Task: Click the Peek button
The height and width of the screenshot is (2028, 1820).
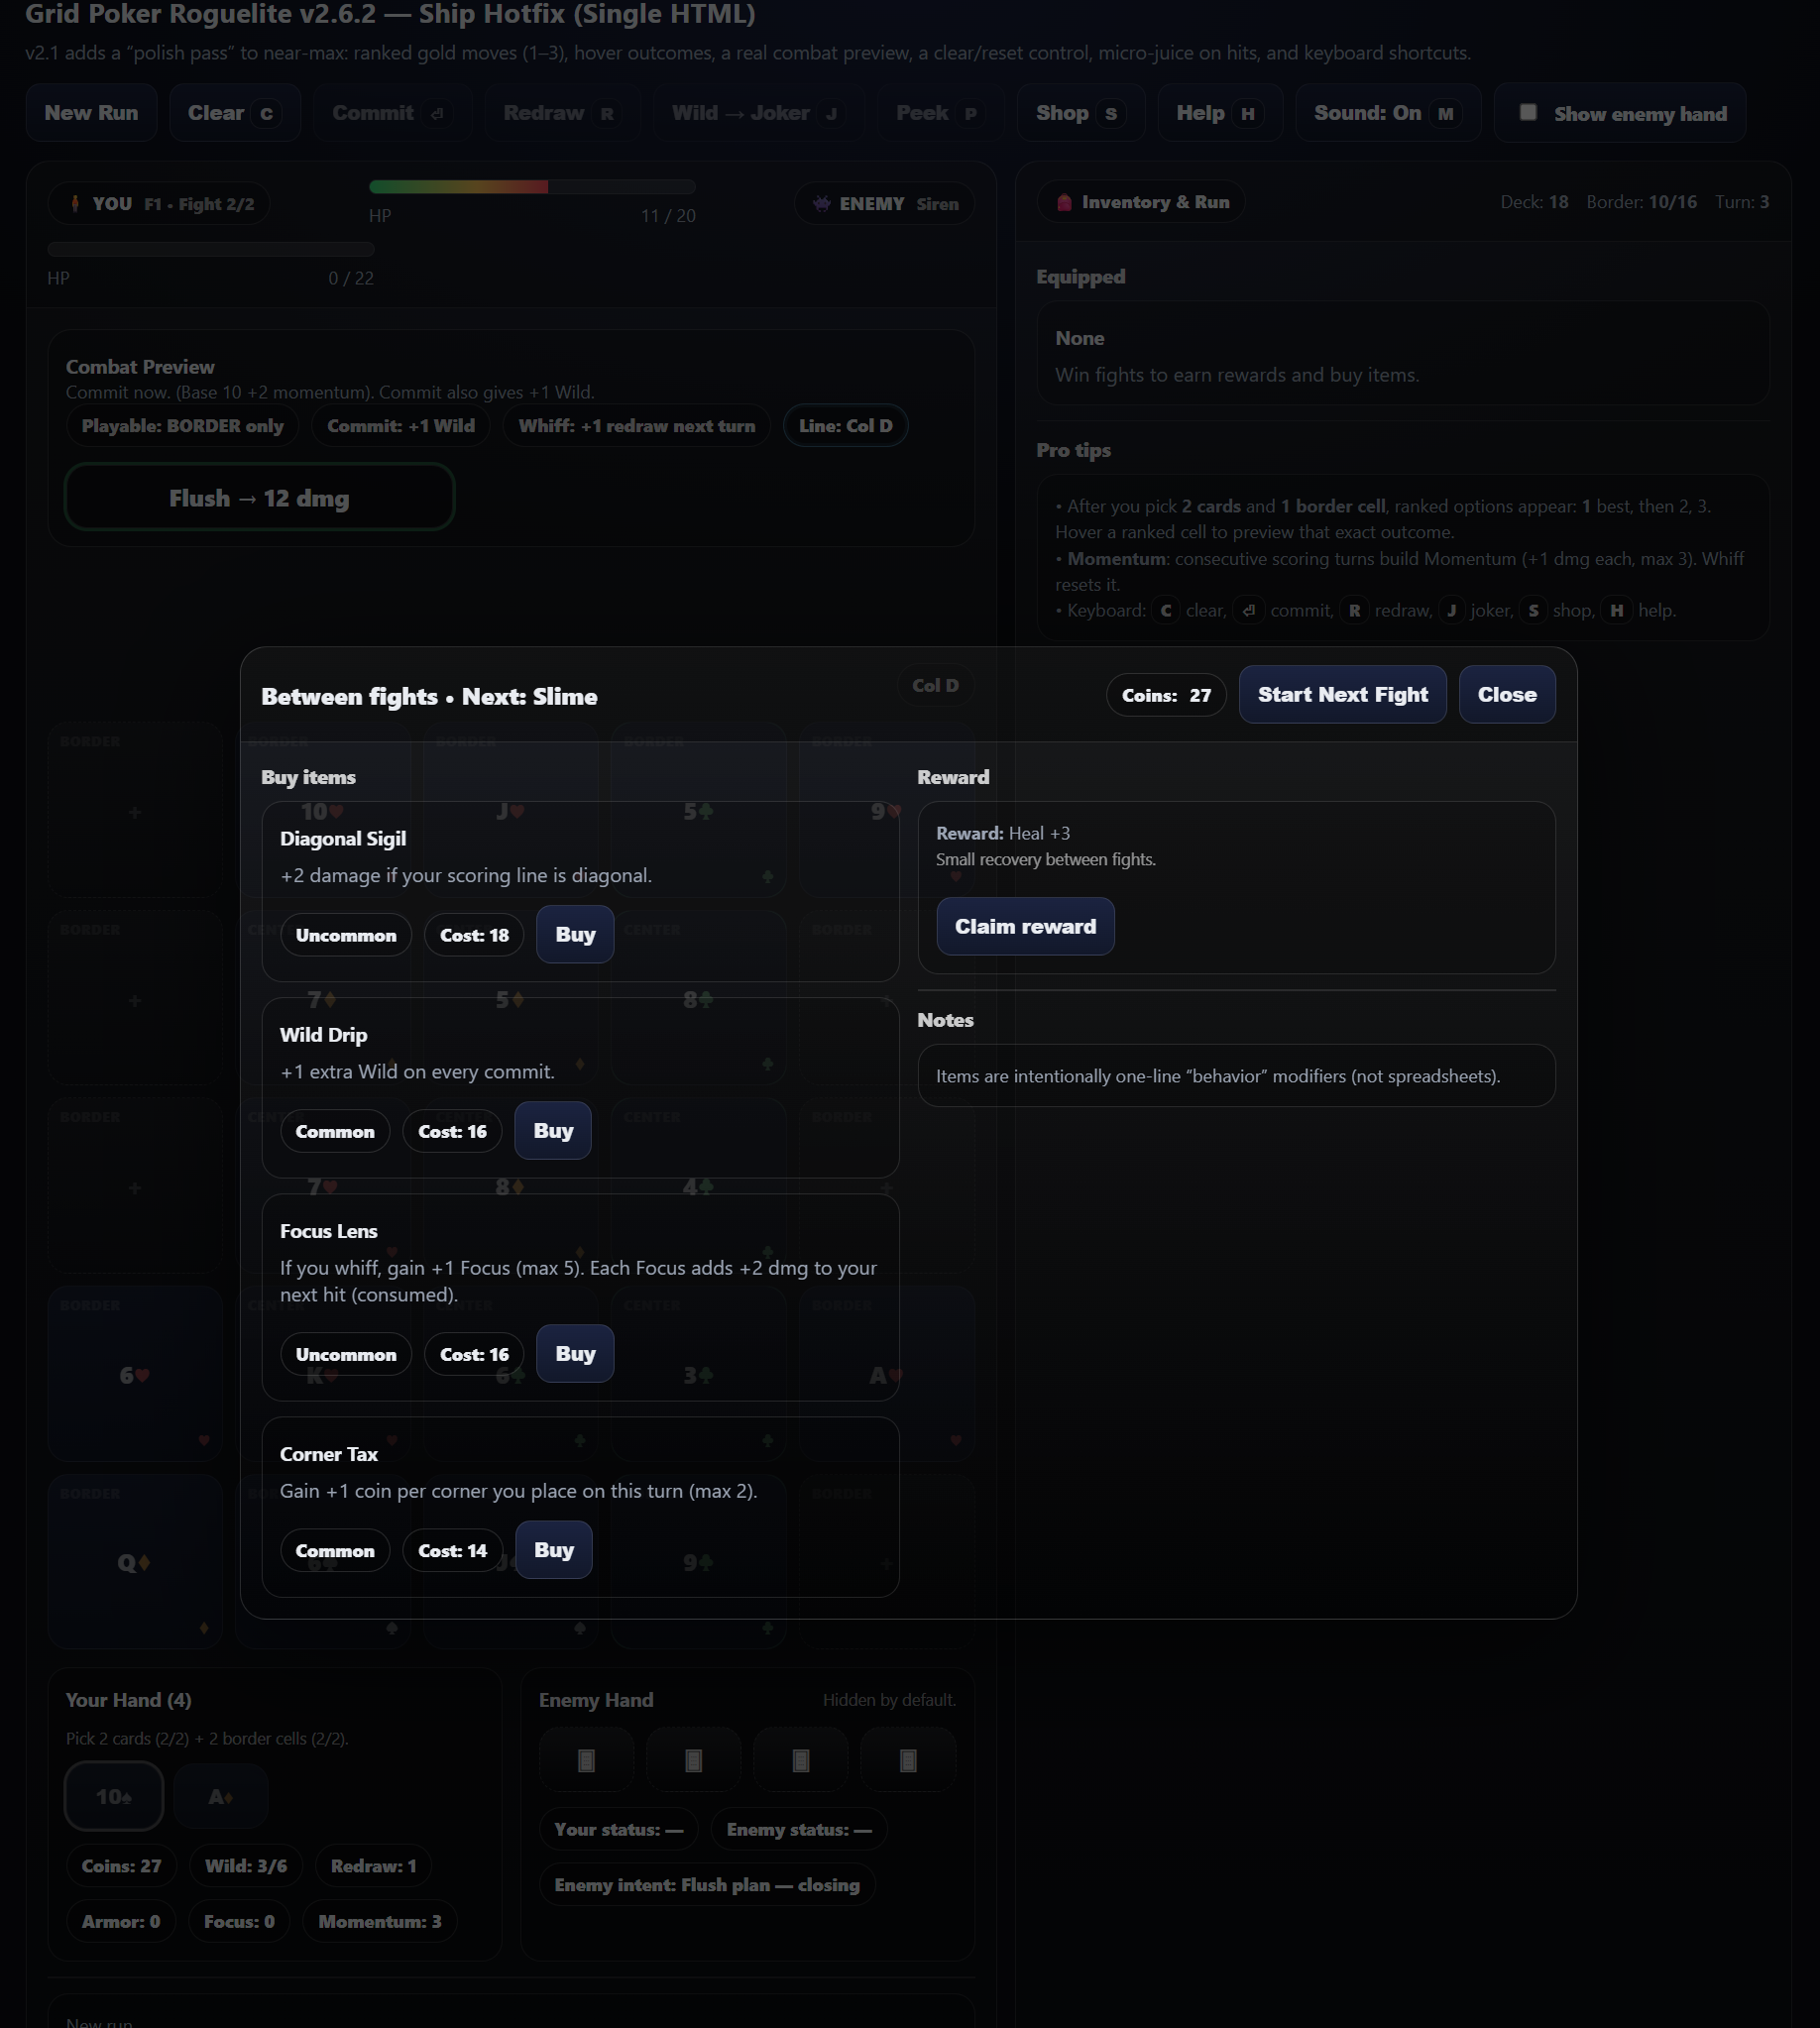Action: [x=940, y=113]
